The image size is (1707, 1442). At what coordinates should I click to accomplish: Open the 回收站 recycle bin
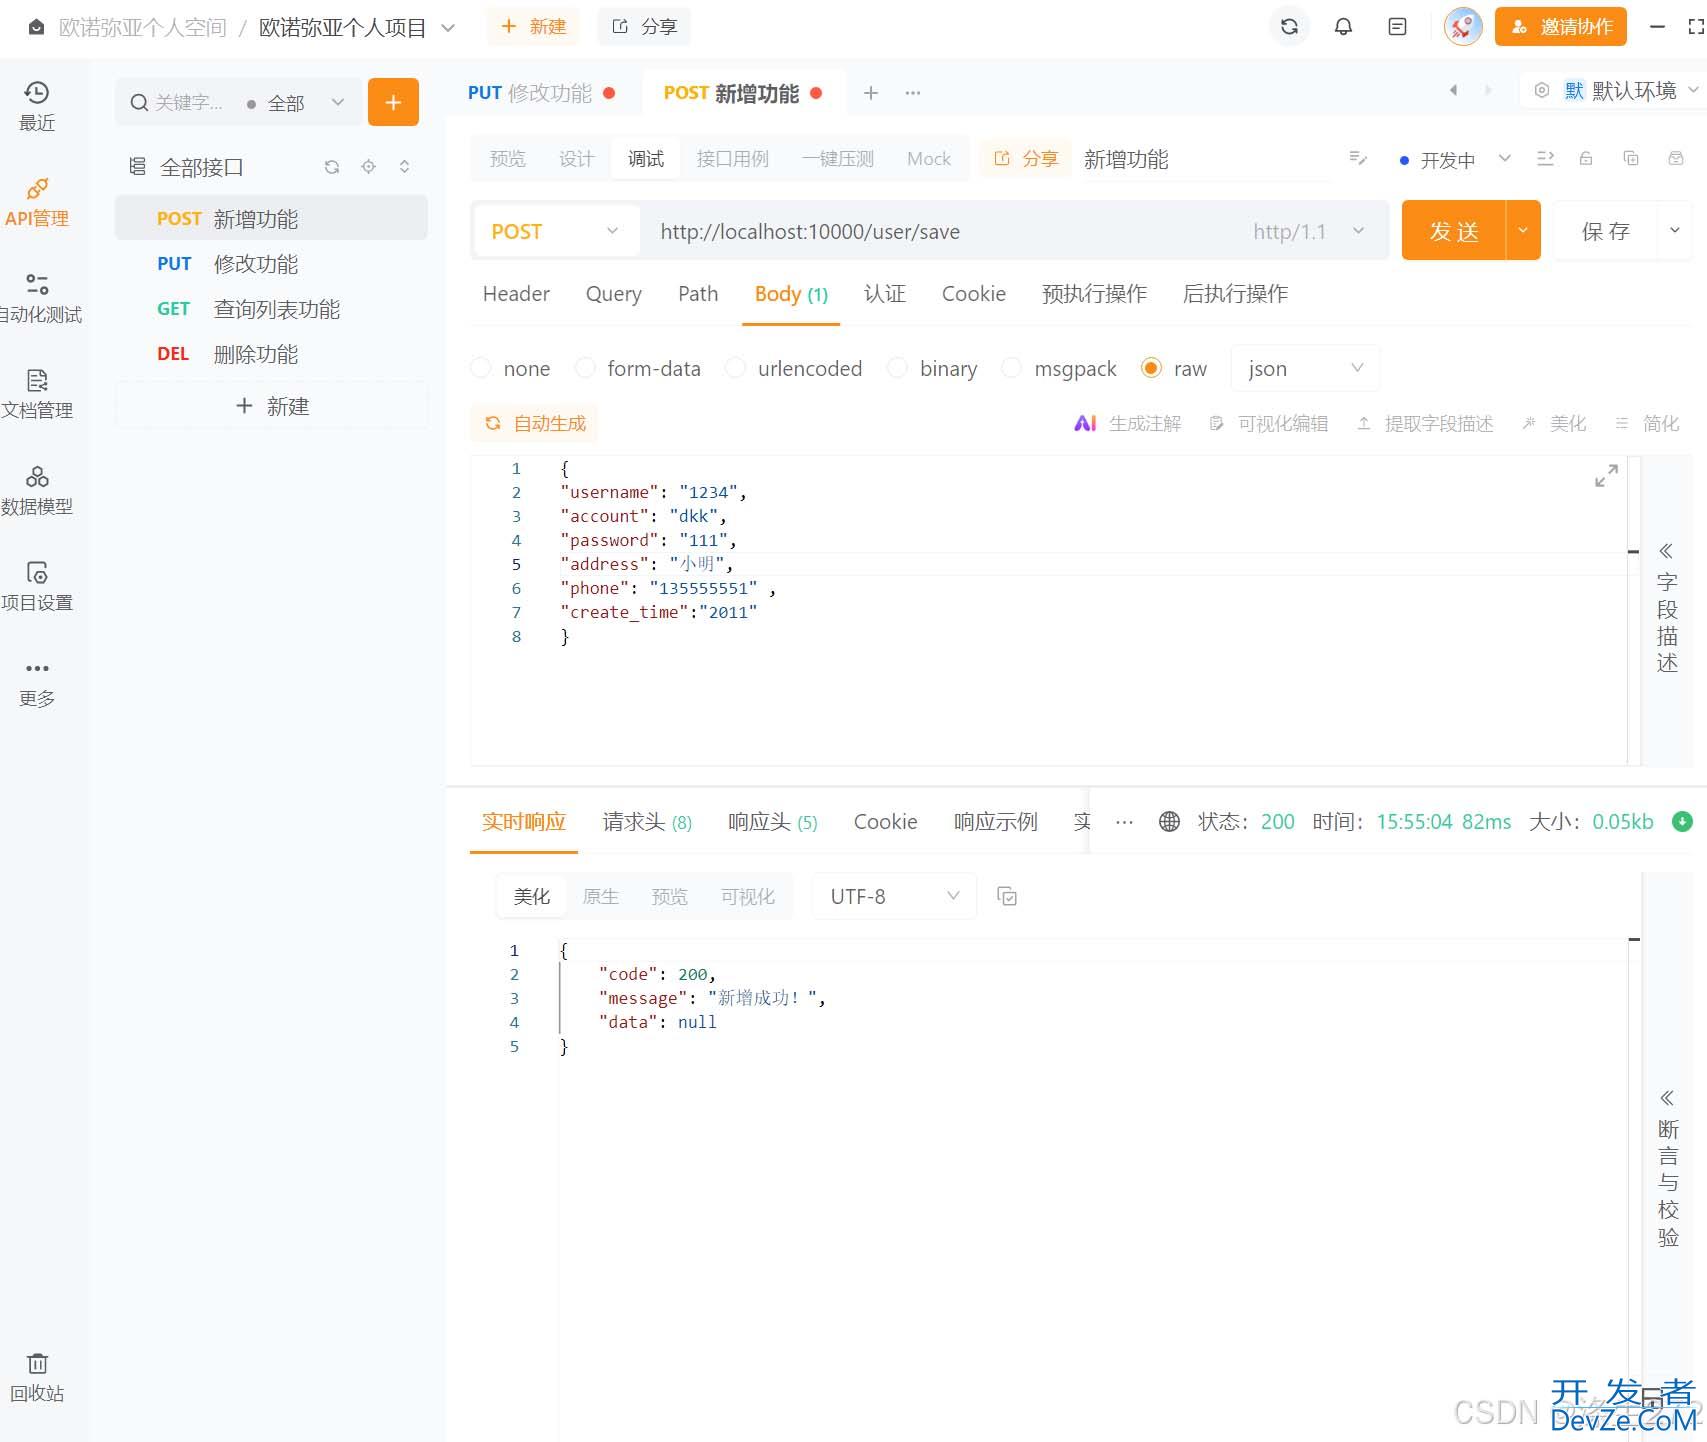37,1378
